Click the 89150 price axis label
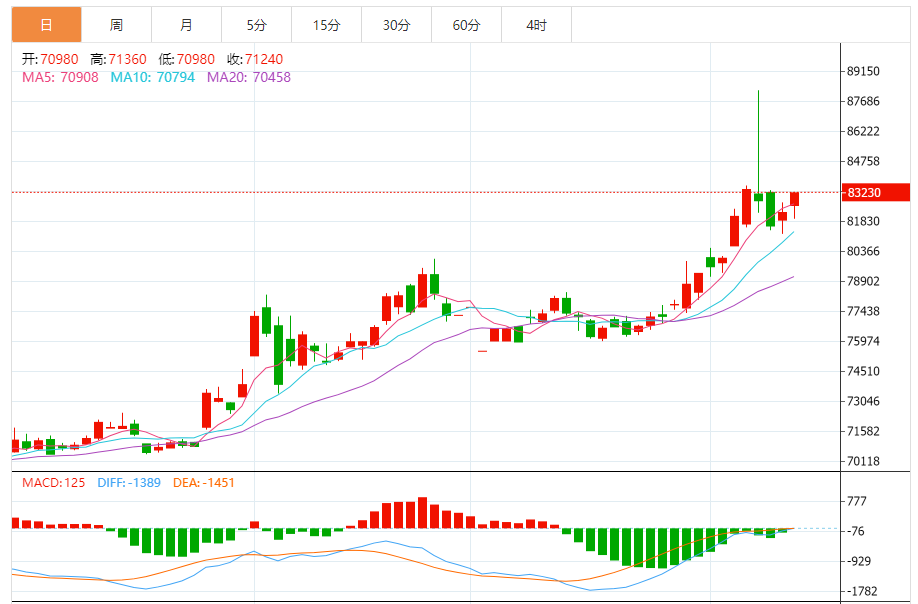 coord(863,71)
